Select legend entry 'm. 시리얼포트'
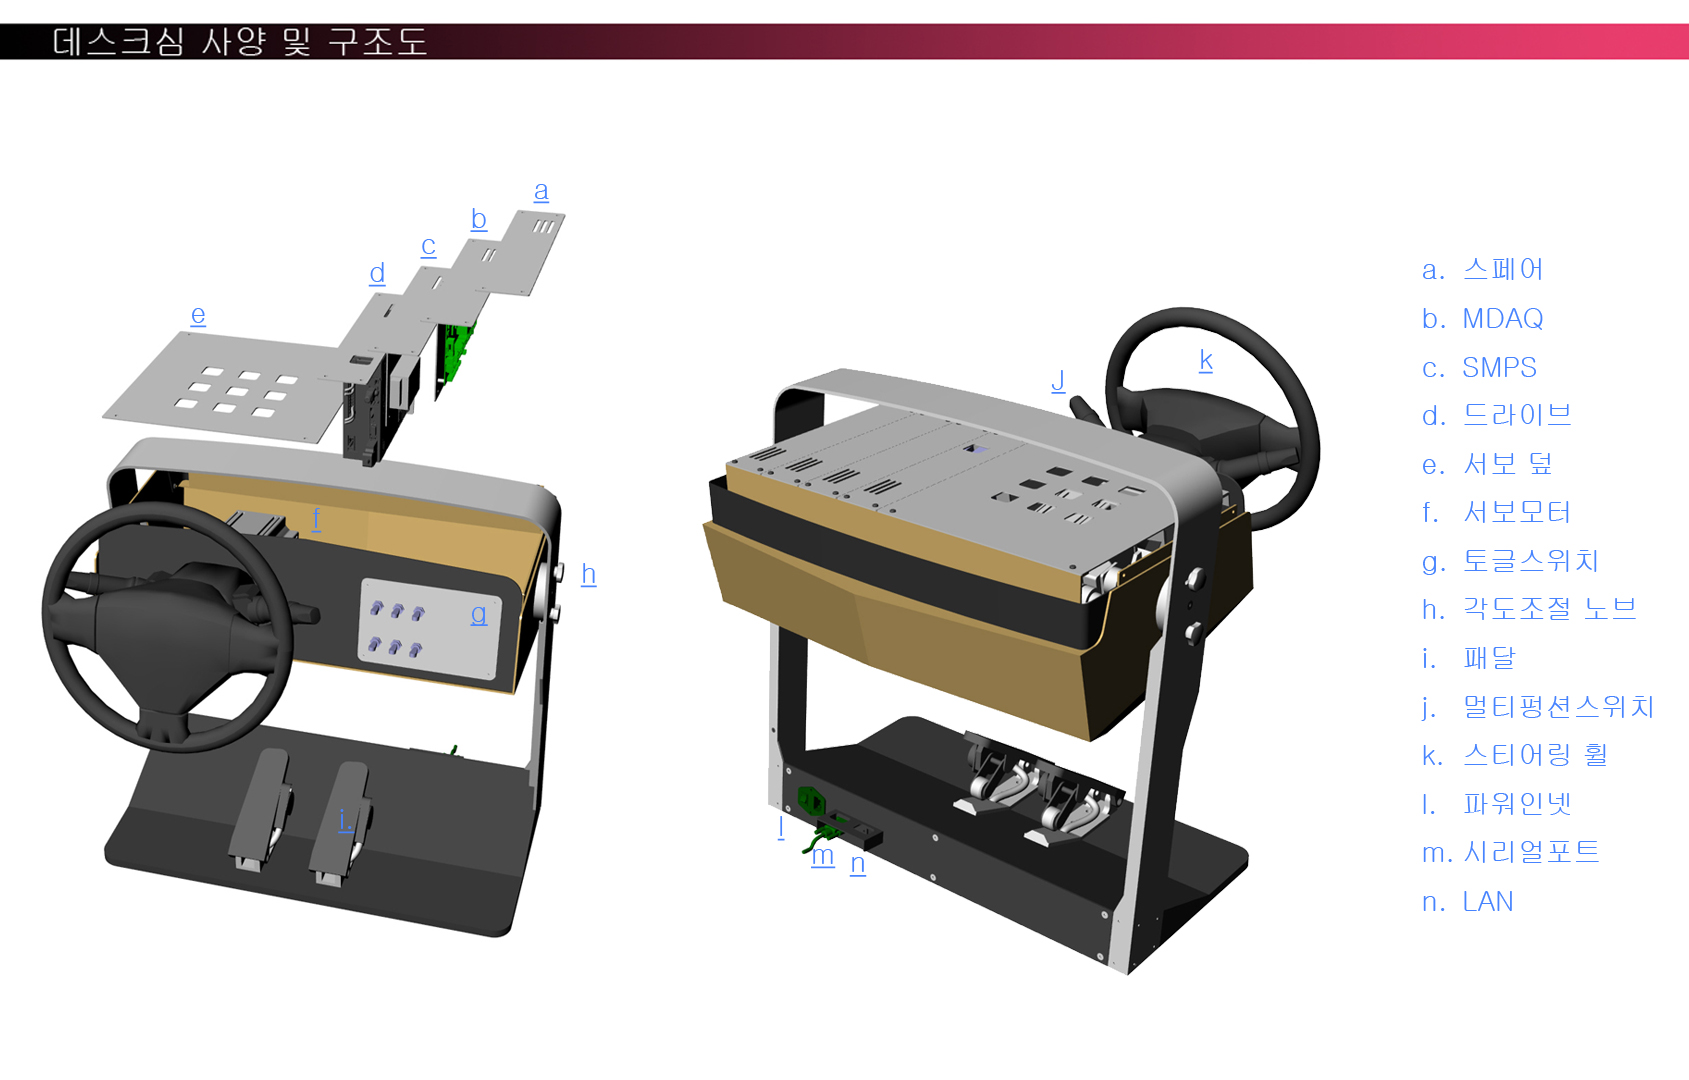This screenshot has height=1080, width=1689. click(x=1511, y=852)
